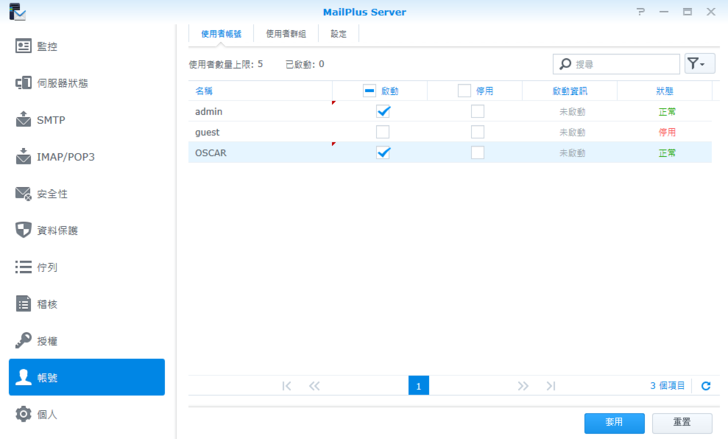Viewport: 728px width, 439px height.
Task: Switch to the 使用者群組 tab
Action: click(286, 34)
